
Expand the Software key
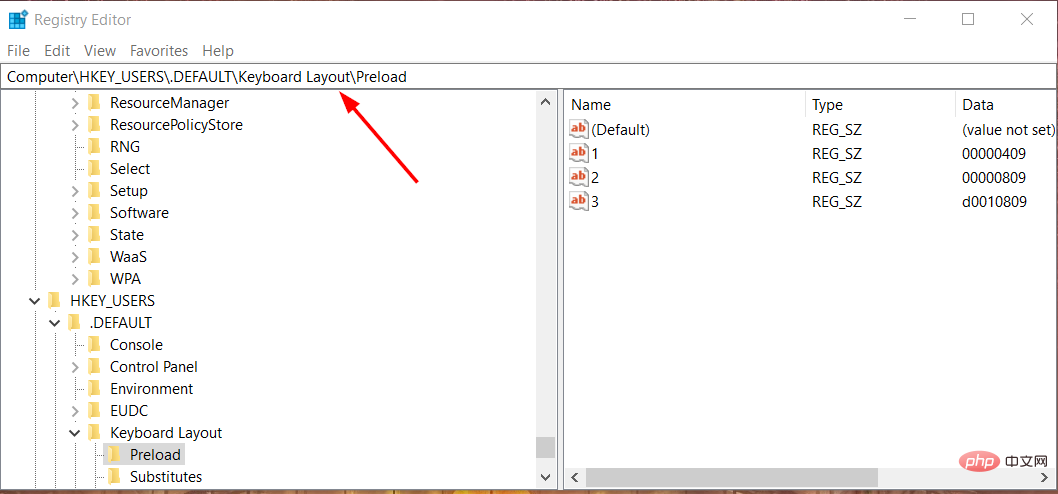(75, 213)
